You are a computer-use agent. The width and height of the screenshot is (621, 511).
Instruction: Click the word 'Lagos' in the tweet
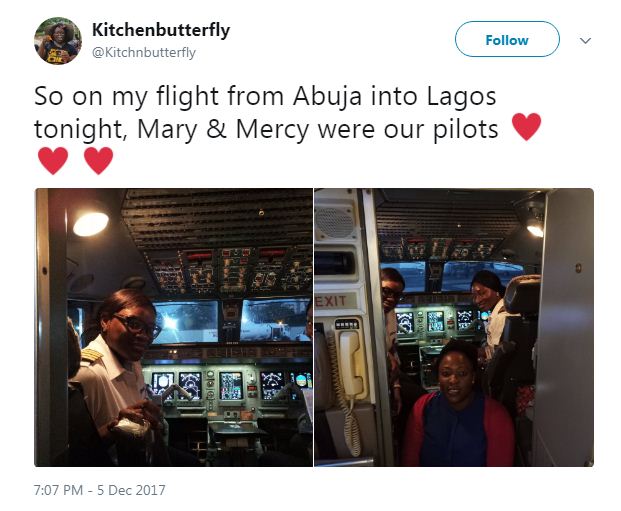(462, 97)
